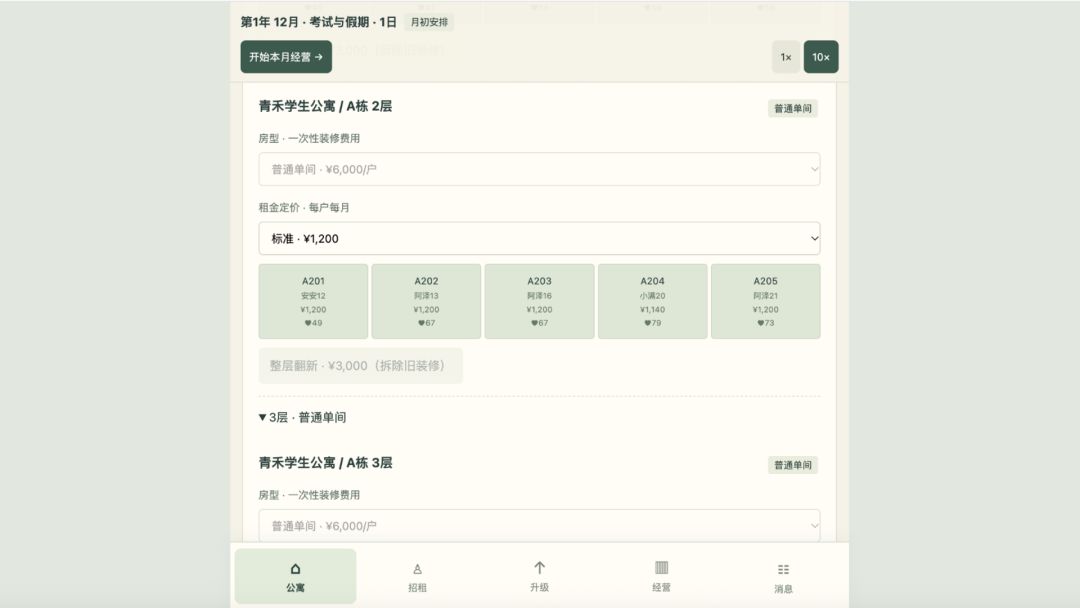
Task: Collapse the 3层 · 普通单间 section
Action: (302, 417)
